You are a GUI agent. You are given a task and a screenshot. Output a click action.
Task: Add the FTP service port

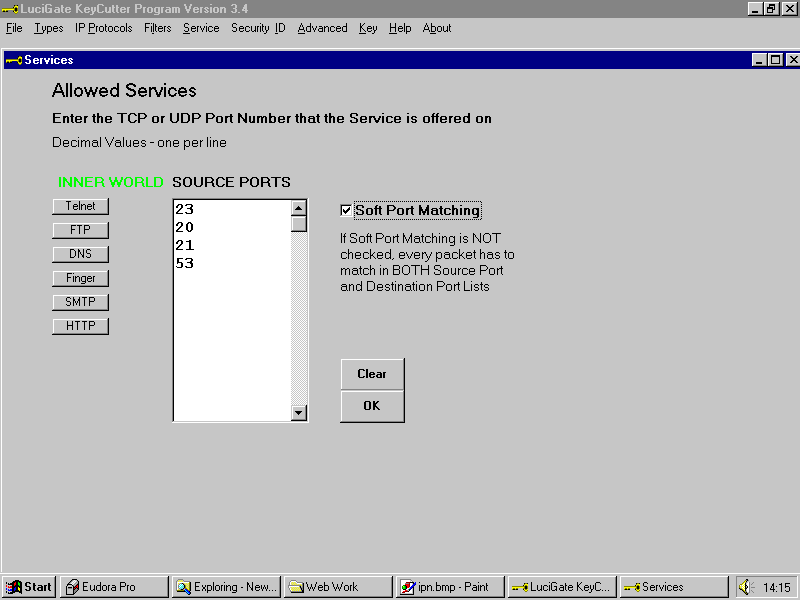(81, 230)
